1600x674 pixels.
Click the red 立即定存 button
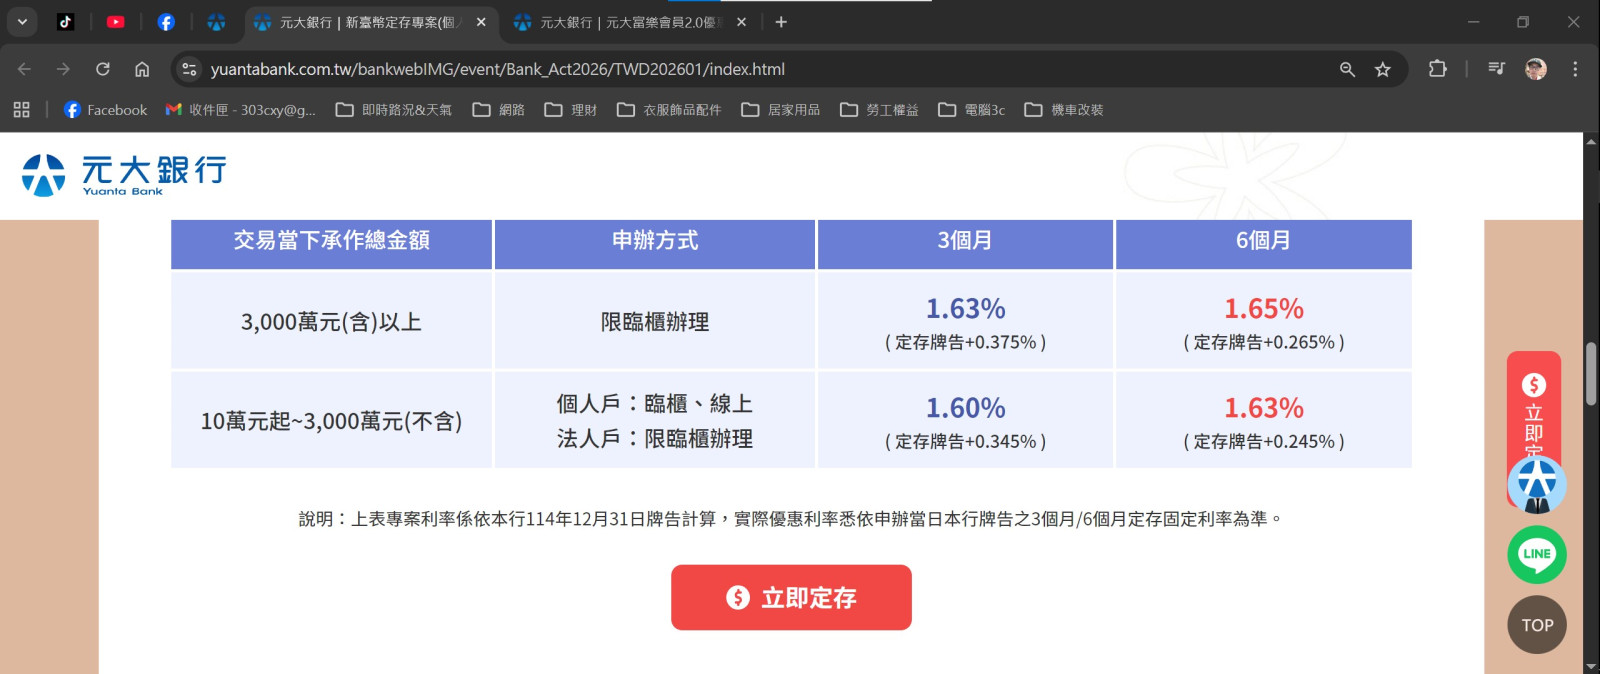tap(791, 597)
